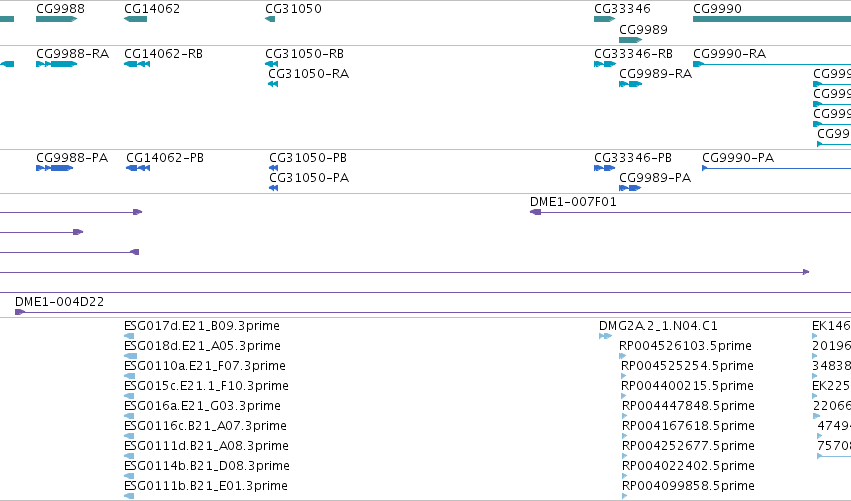The image size is (851, 501).
Task: Click the DME1-004D22 clone start marker
Action: pyautogui.click(x=20, y=312)
